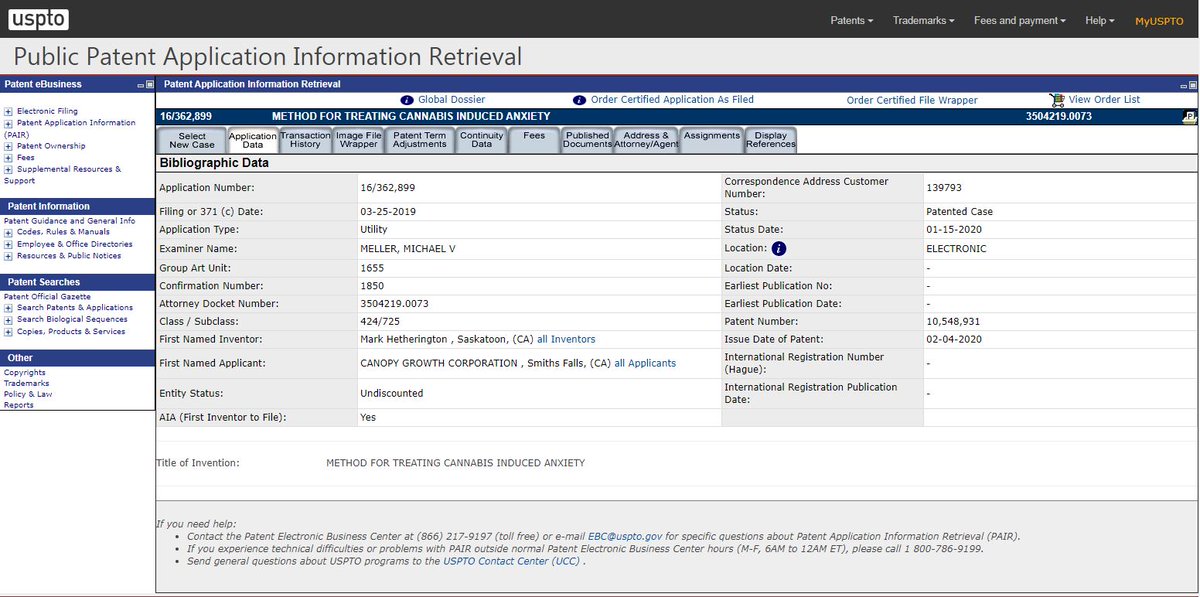Screen dimensions: 1200x597
Task: Expand Resources & Public Notices node
Action: tap(8, 256)
